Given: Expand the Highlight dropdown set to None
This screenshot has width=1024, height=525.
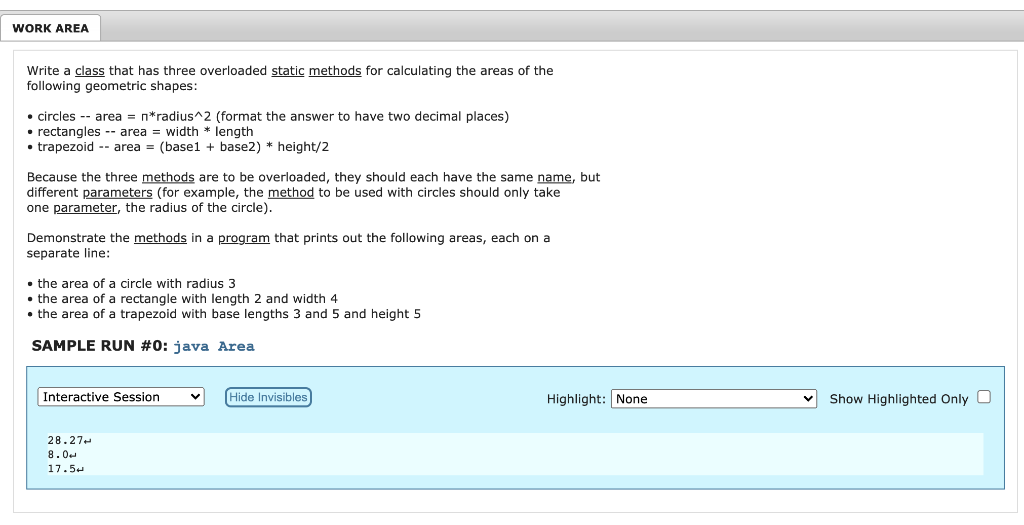Looking at the screenshot, I should (x=714, y=399).
